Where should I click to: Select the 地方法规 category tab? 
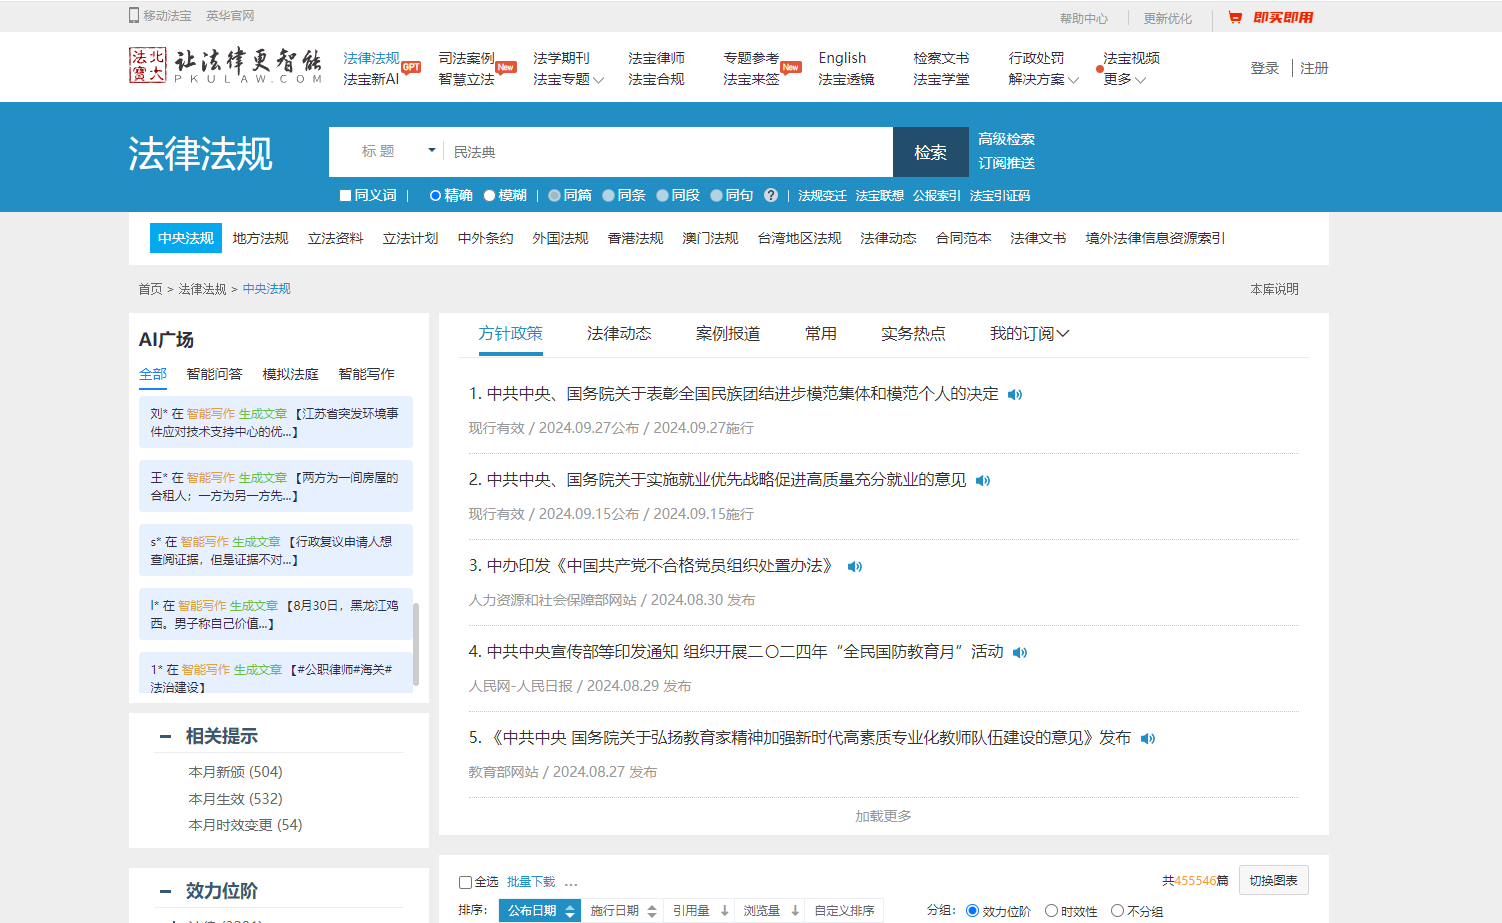(260, 238)
